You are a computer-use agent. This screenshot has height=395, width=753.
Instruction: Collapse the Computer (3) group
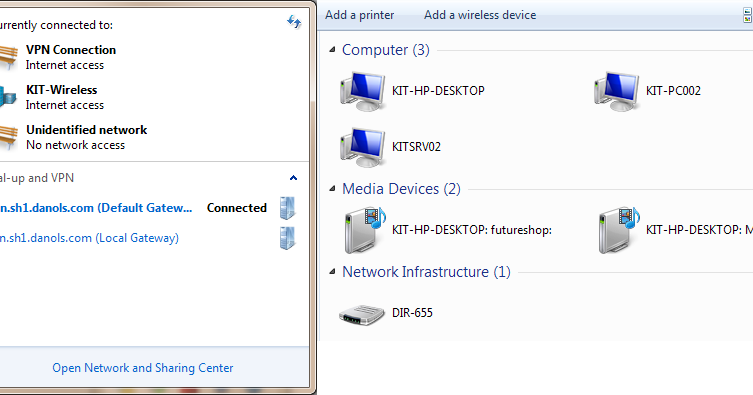332,49
